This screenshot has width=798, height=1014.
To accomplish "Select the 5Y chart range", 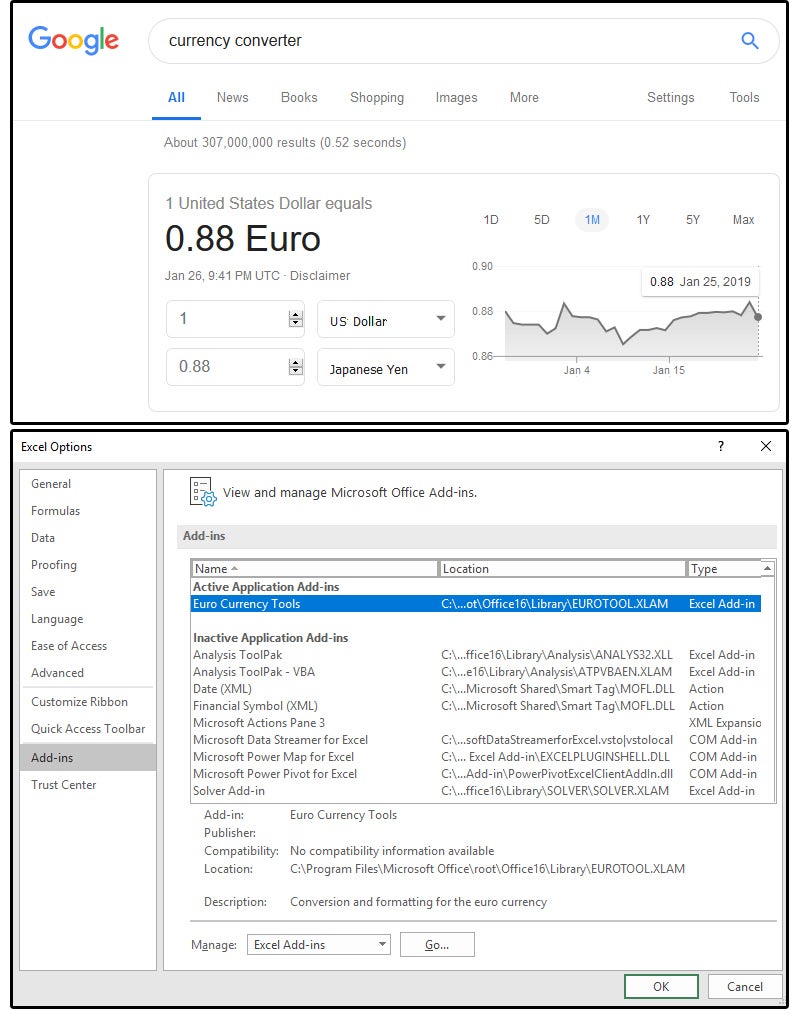I will (x=693, y=220).
